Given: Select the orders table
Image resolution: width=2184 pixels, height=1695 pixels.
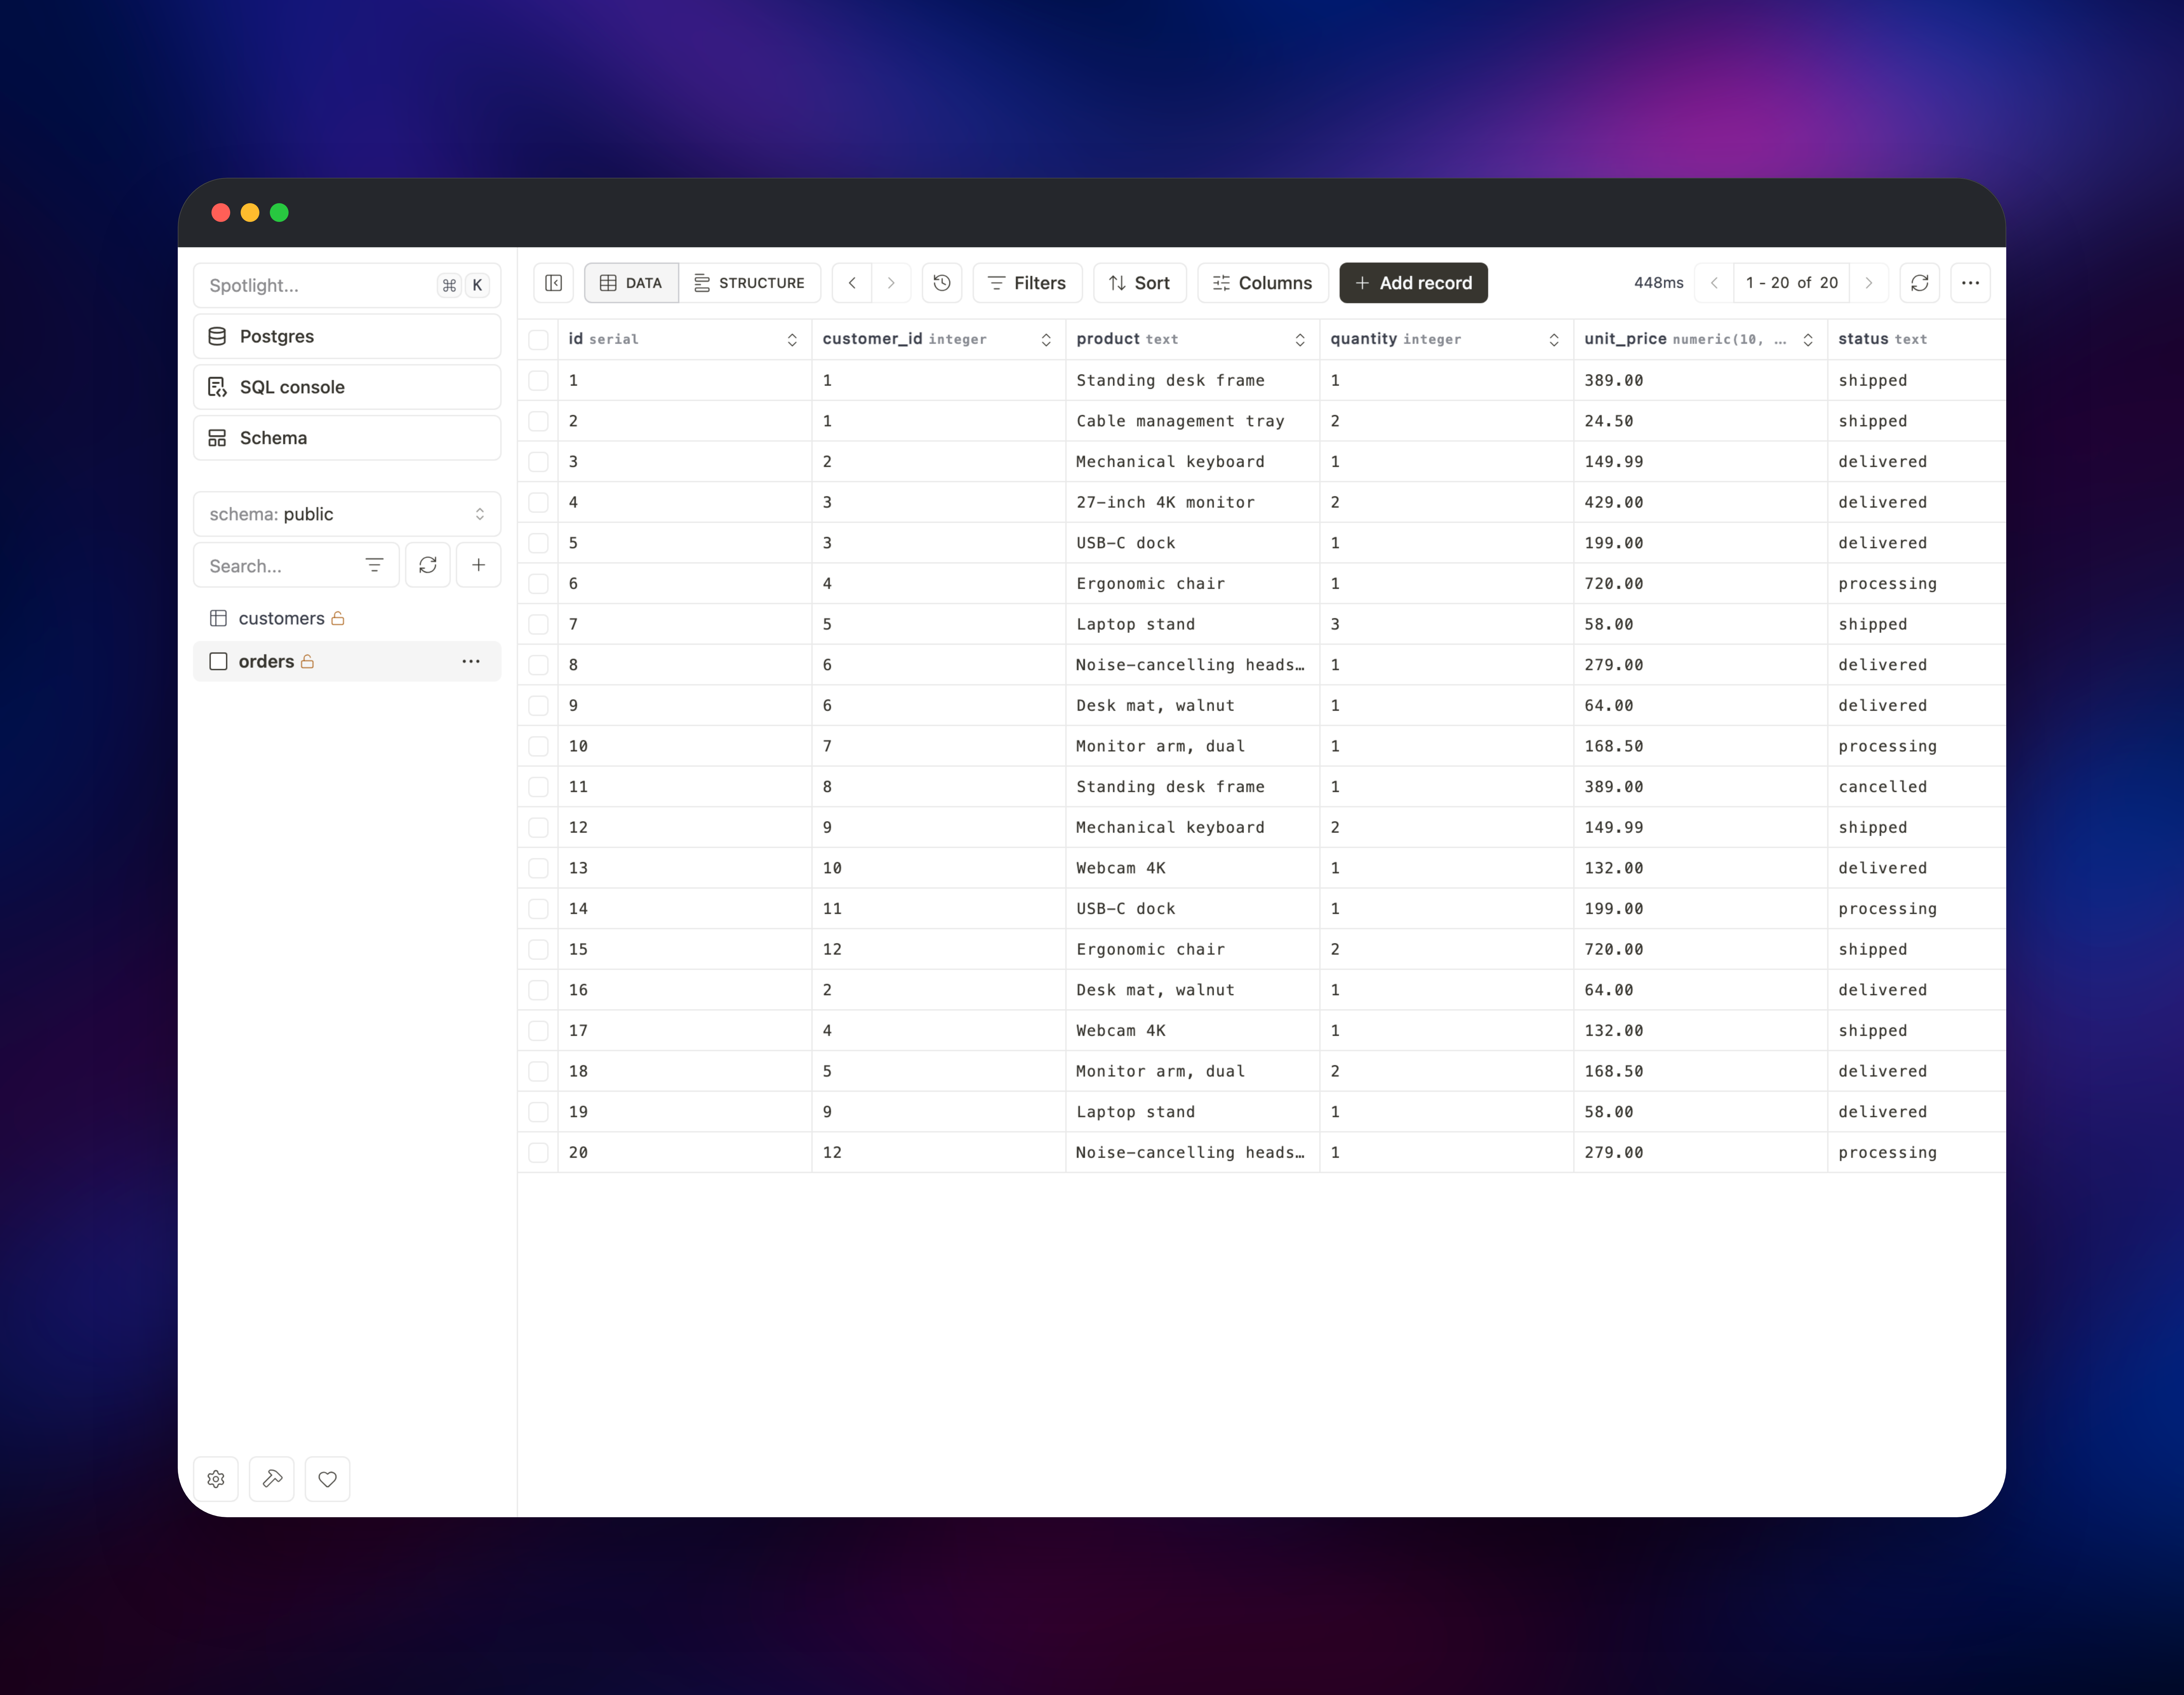Looking at the screenshot, I should (347, 661).
